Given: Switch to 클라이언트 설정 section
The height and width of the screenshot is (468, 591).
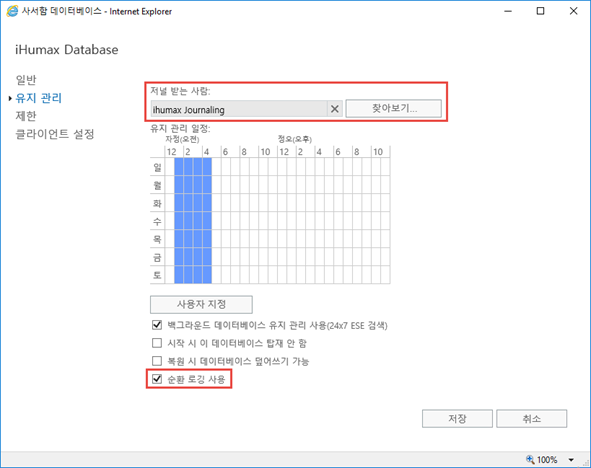Looking at the screenshot, I should pyautogui.click(x=55, y=134).
